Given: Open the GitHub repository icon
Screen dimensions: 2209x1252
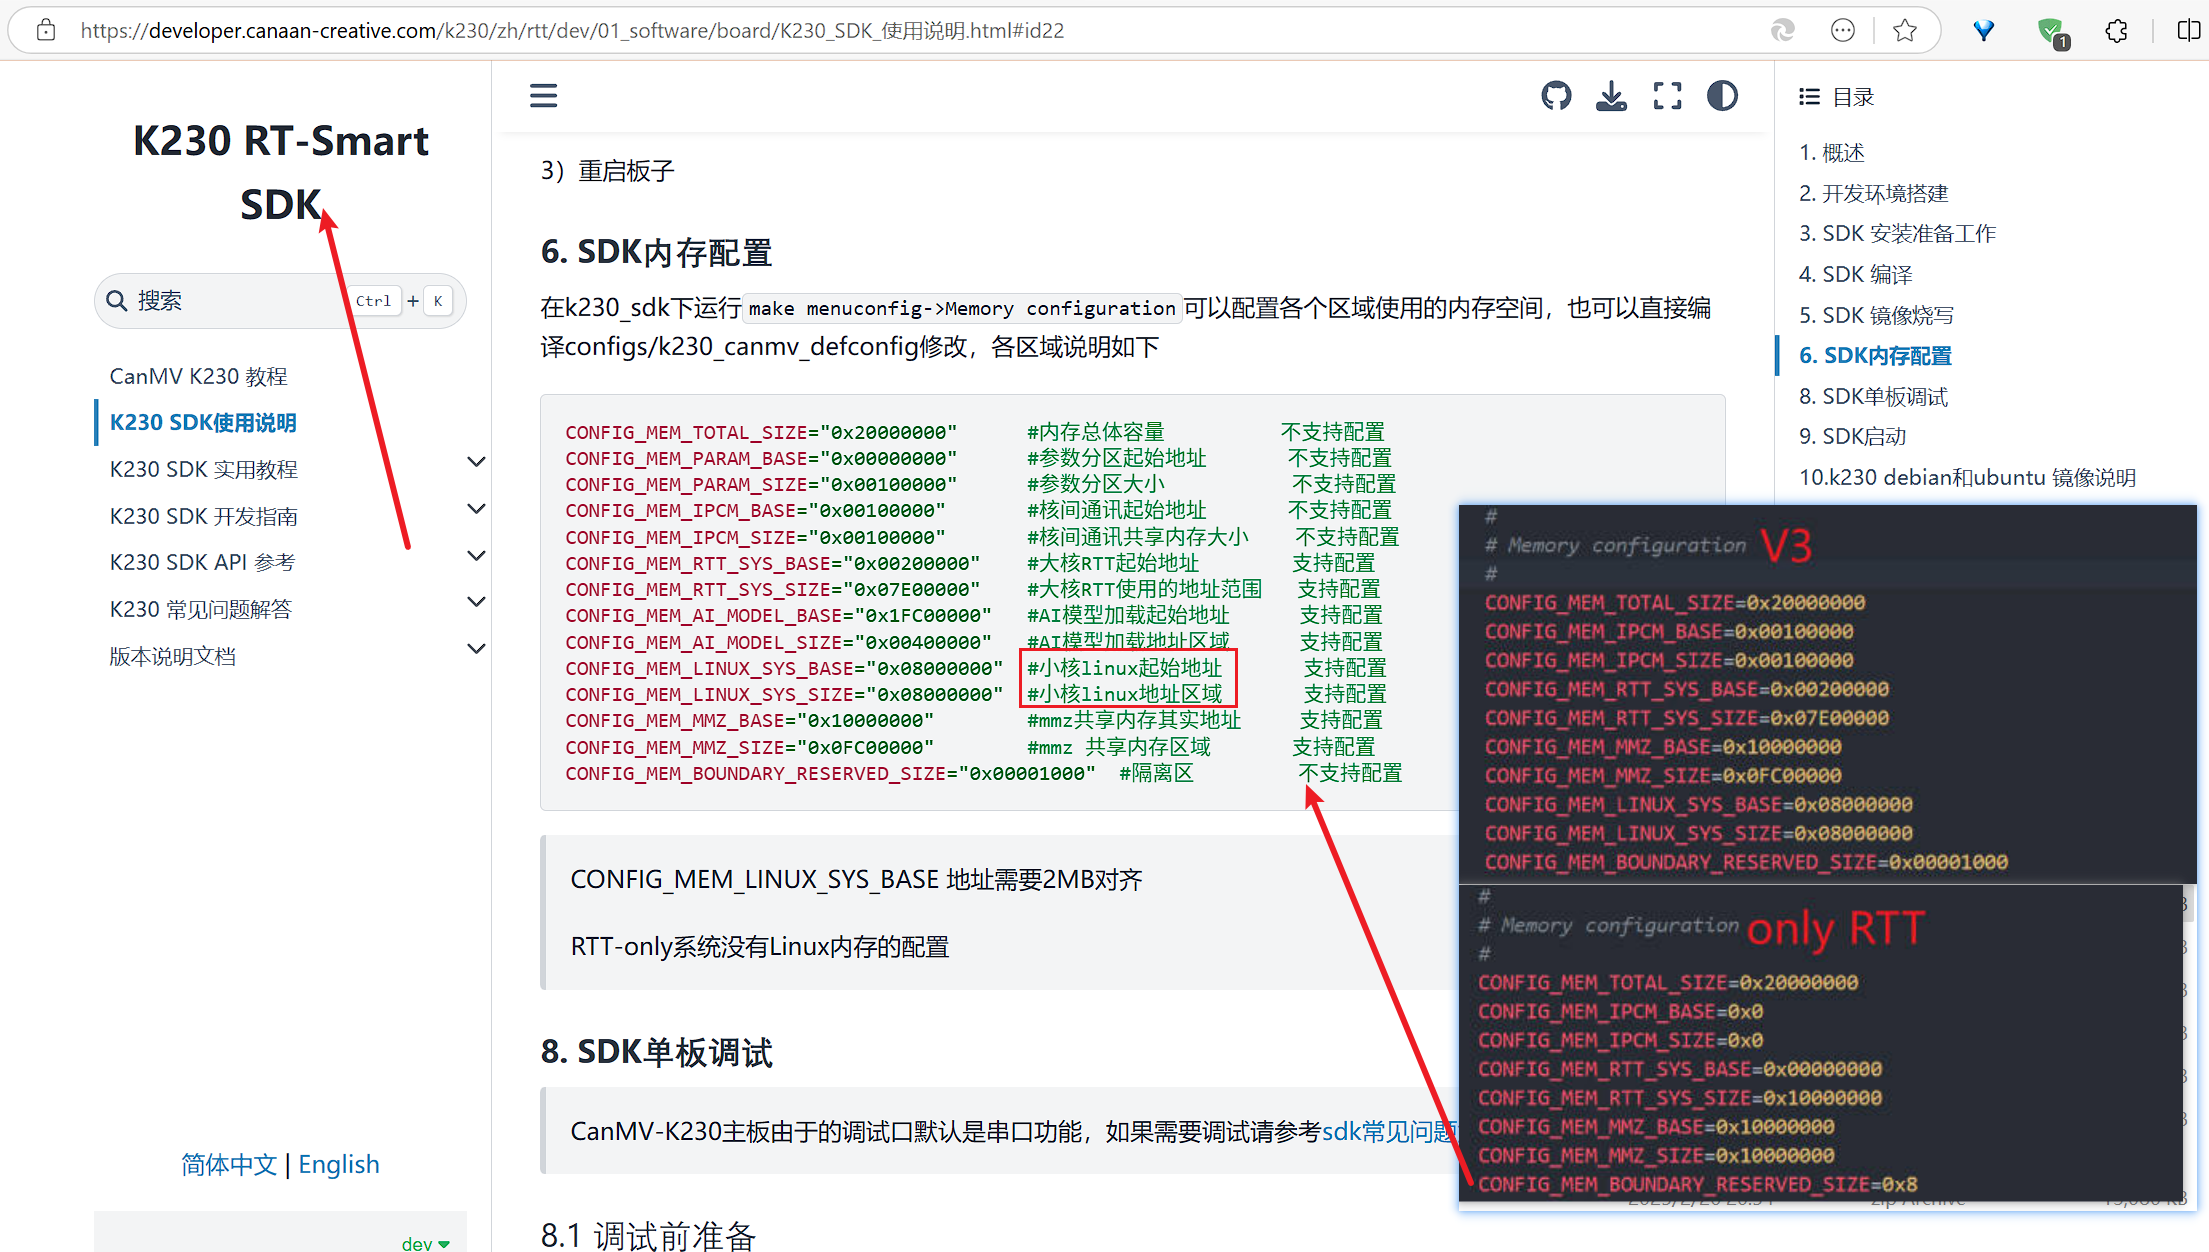Looking at the screenshot, I should [x=1556, y=96].
